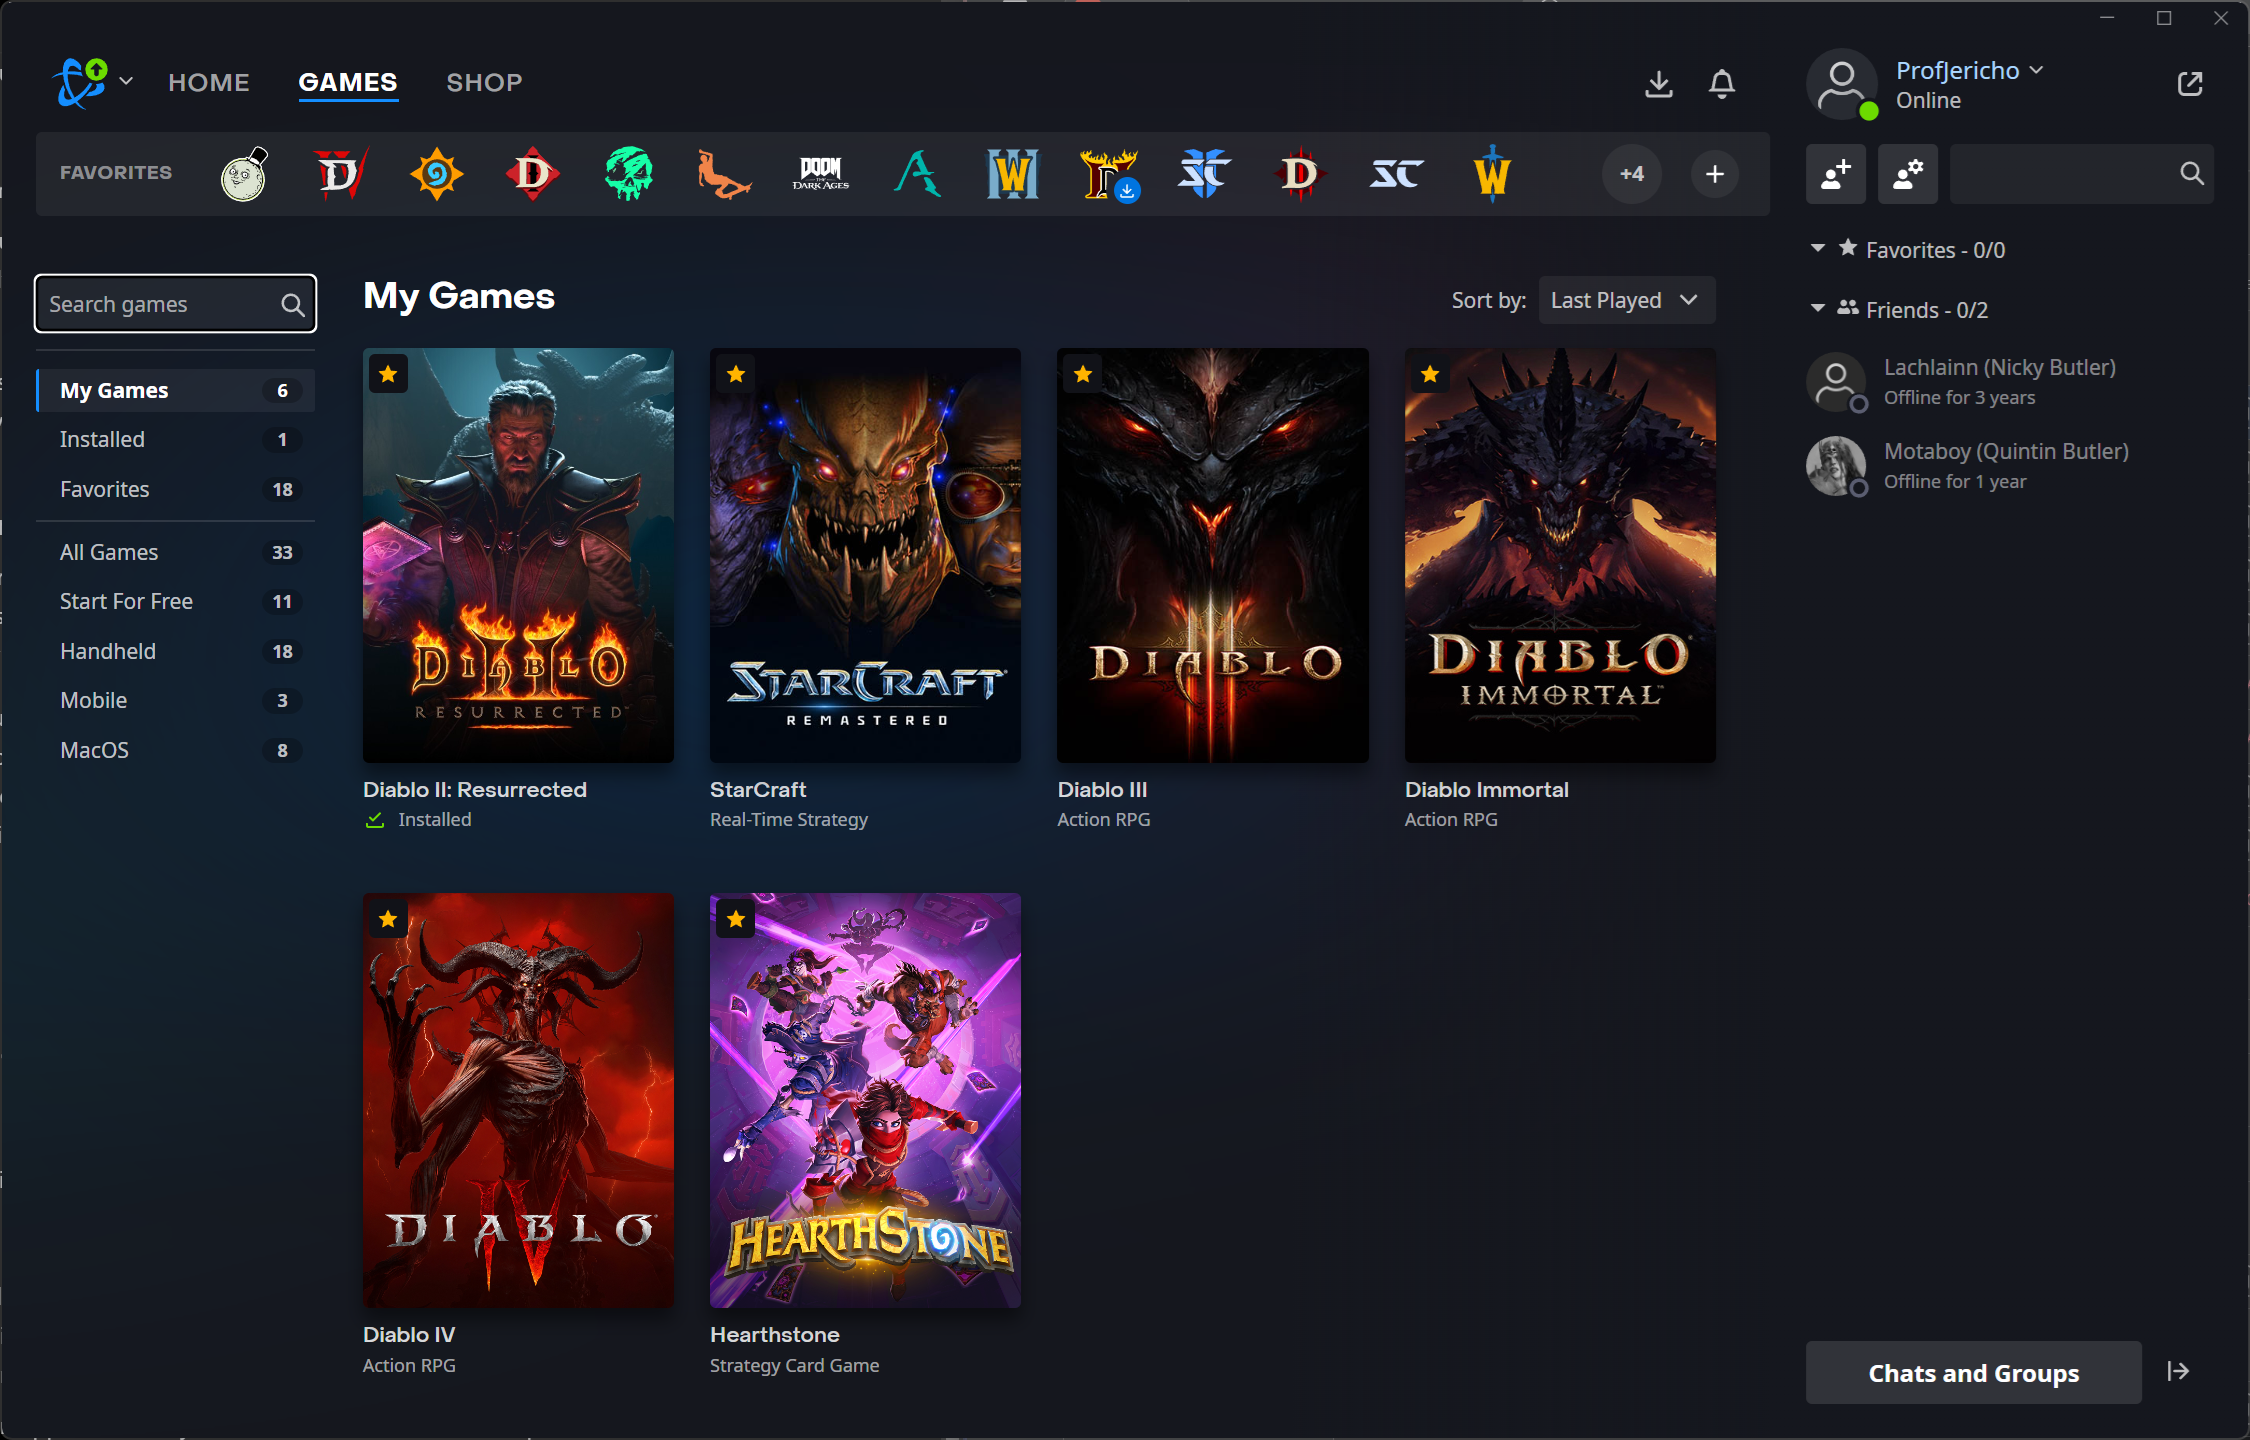Screen dimensions: 2250x1440
Task: Toggle favorite star on Diablo III
Action: tap(1083, 374)
